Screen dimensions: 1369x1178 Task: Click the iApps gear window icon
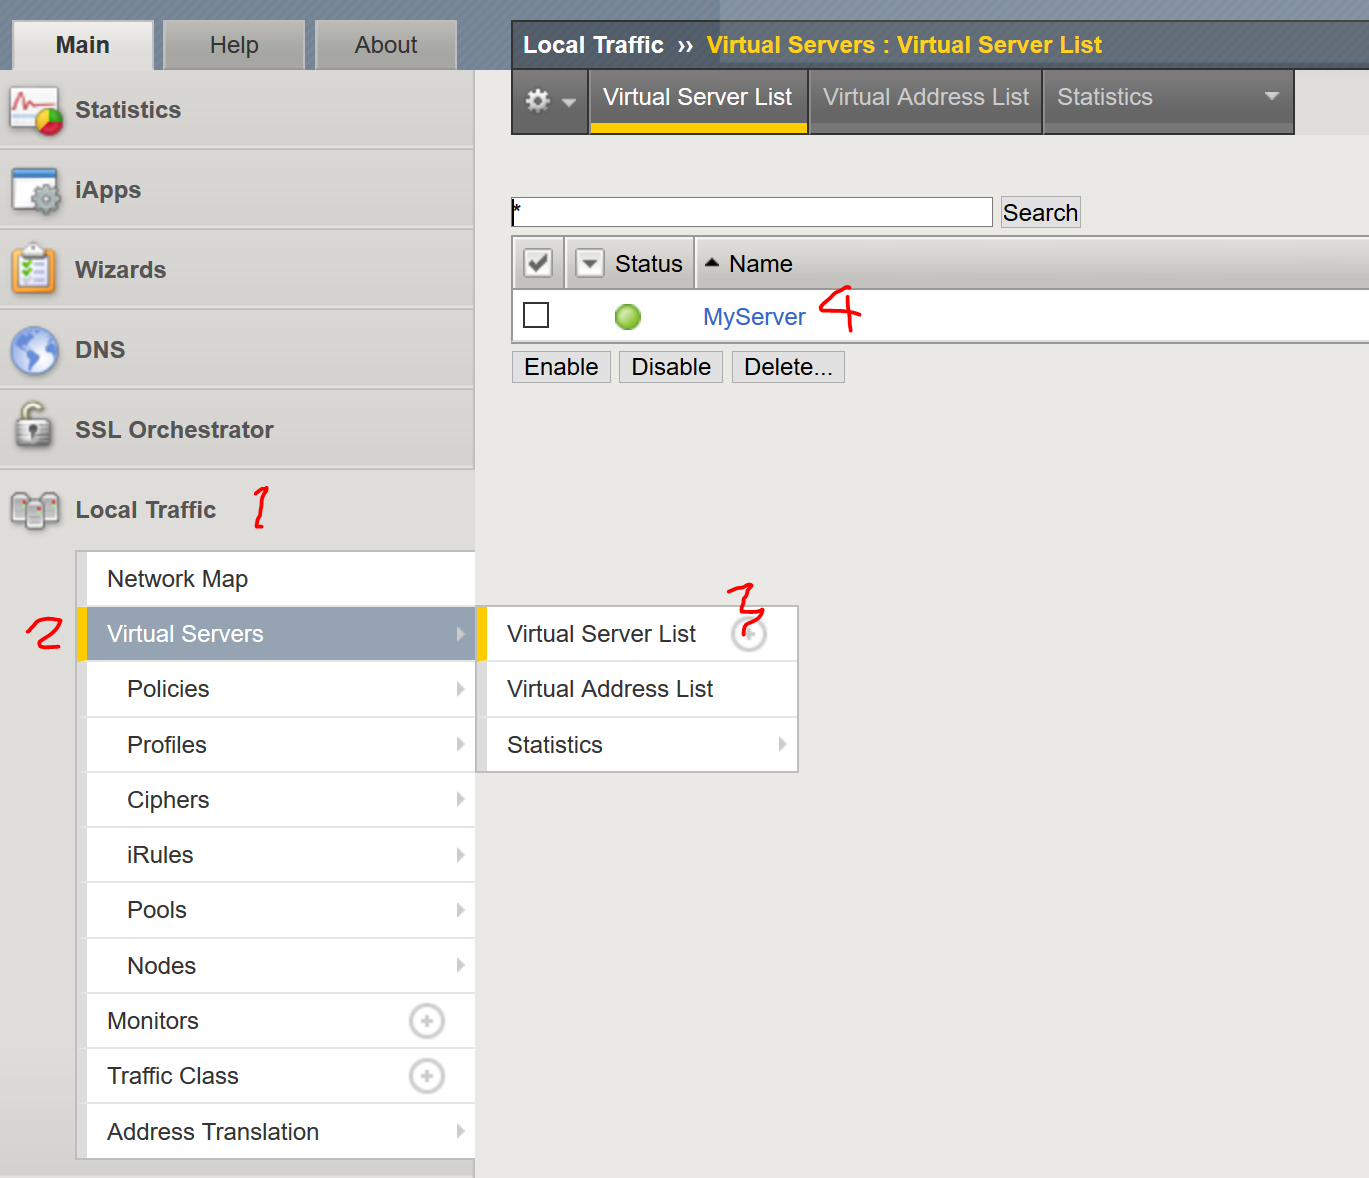coord(36,190)
